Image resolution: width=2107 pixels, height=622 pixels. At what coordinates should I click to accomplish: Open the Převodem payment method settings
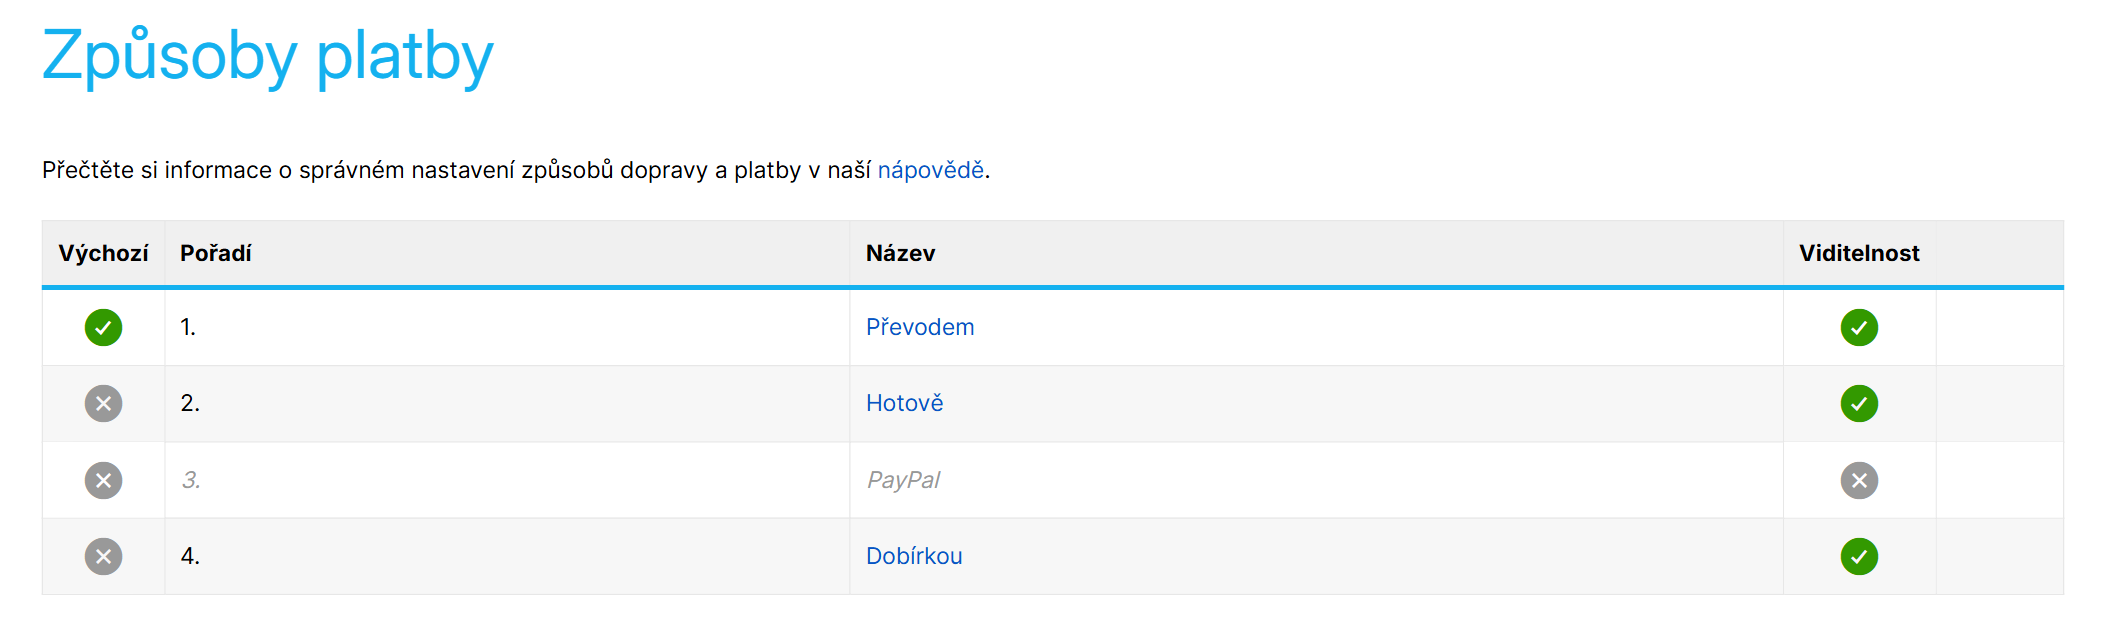pos(920,327)
